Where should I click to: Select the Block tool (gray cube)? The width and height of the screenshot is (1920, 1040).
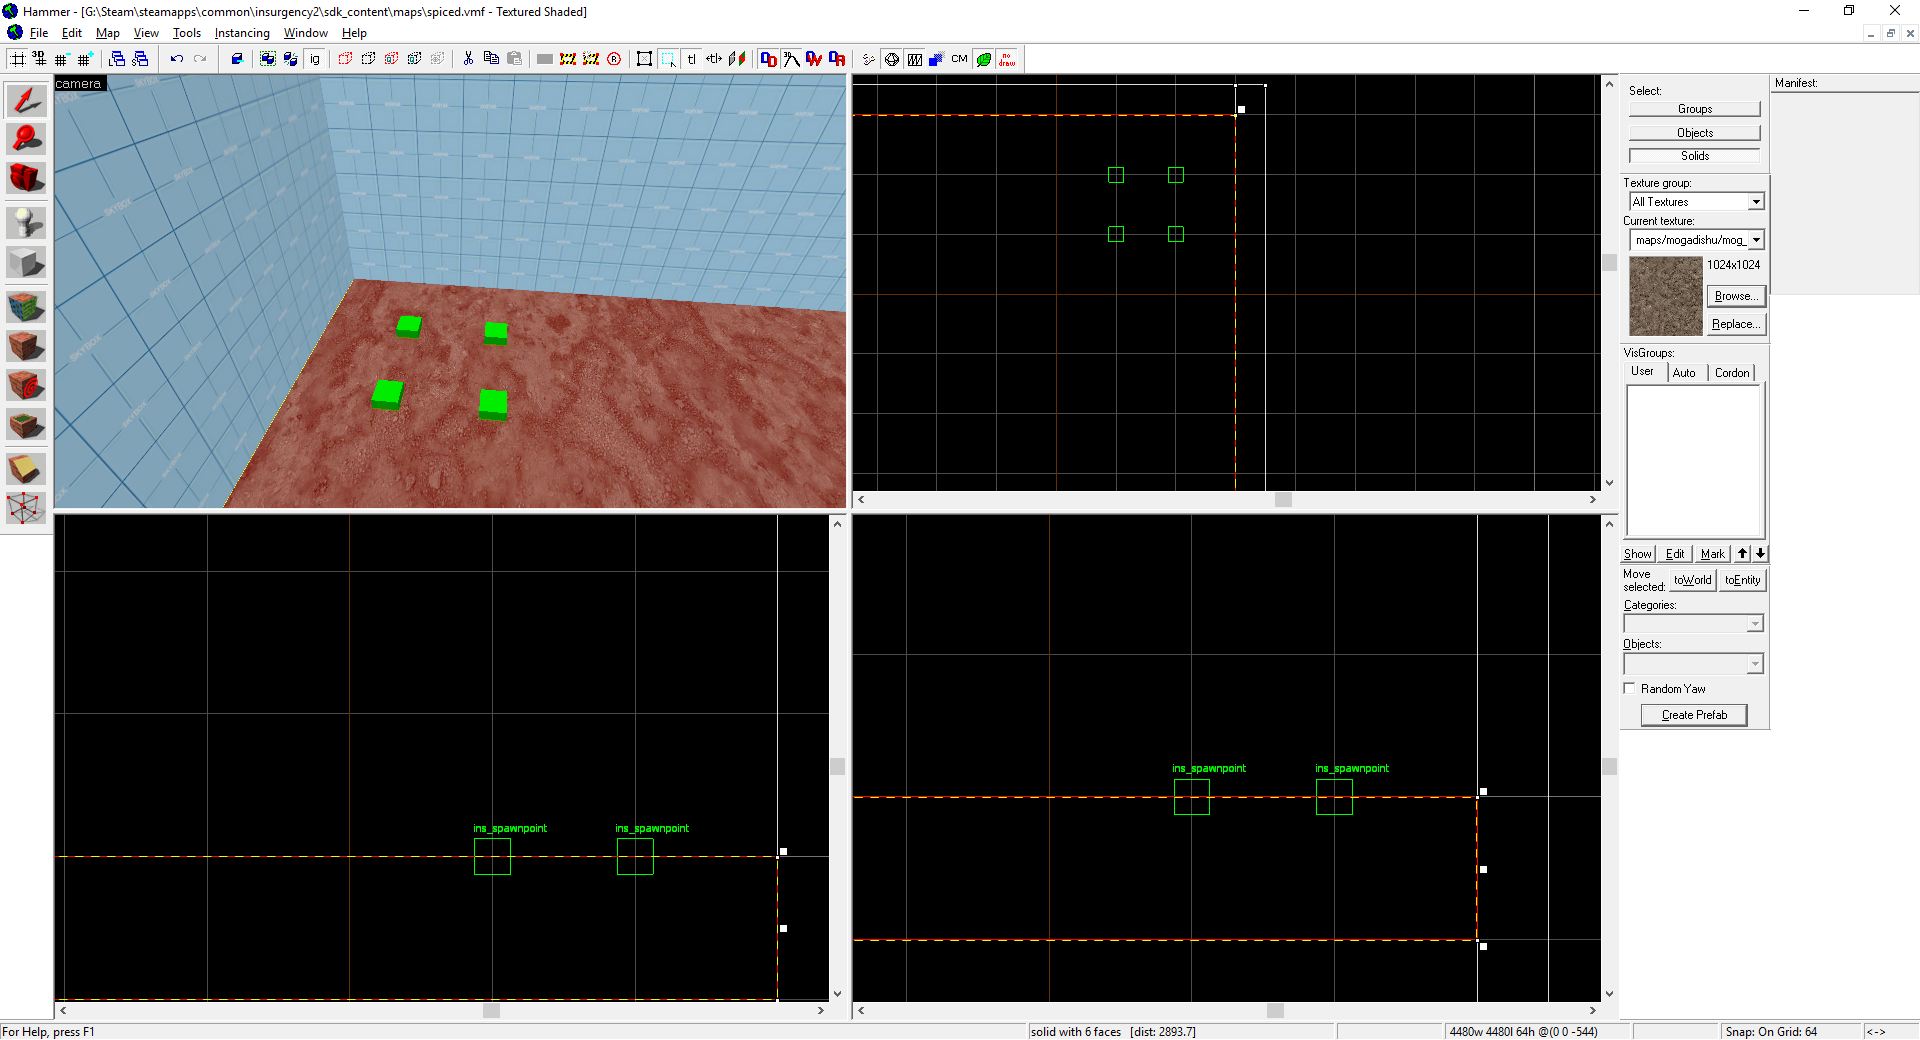click(26, 262)
